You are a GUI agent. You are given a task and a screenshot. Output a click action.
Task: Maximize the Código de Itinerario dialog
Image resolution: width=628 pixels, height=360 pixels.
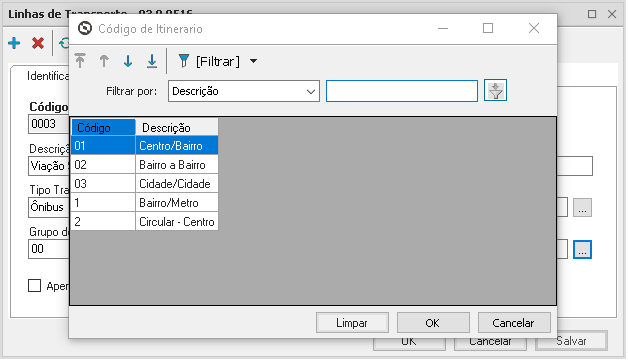tap(488, 28)
